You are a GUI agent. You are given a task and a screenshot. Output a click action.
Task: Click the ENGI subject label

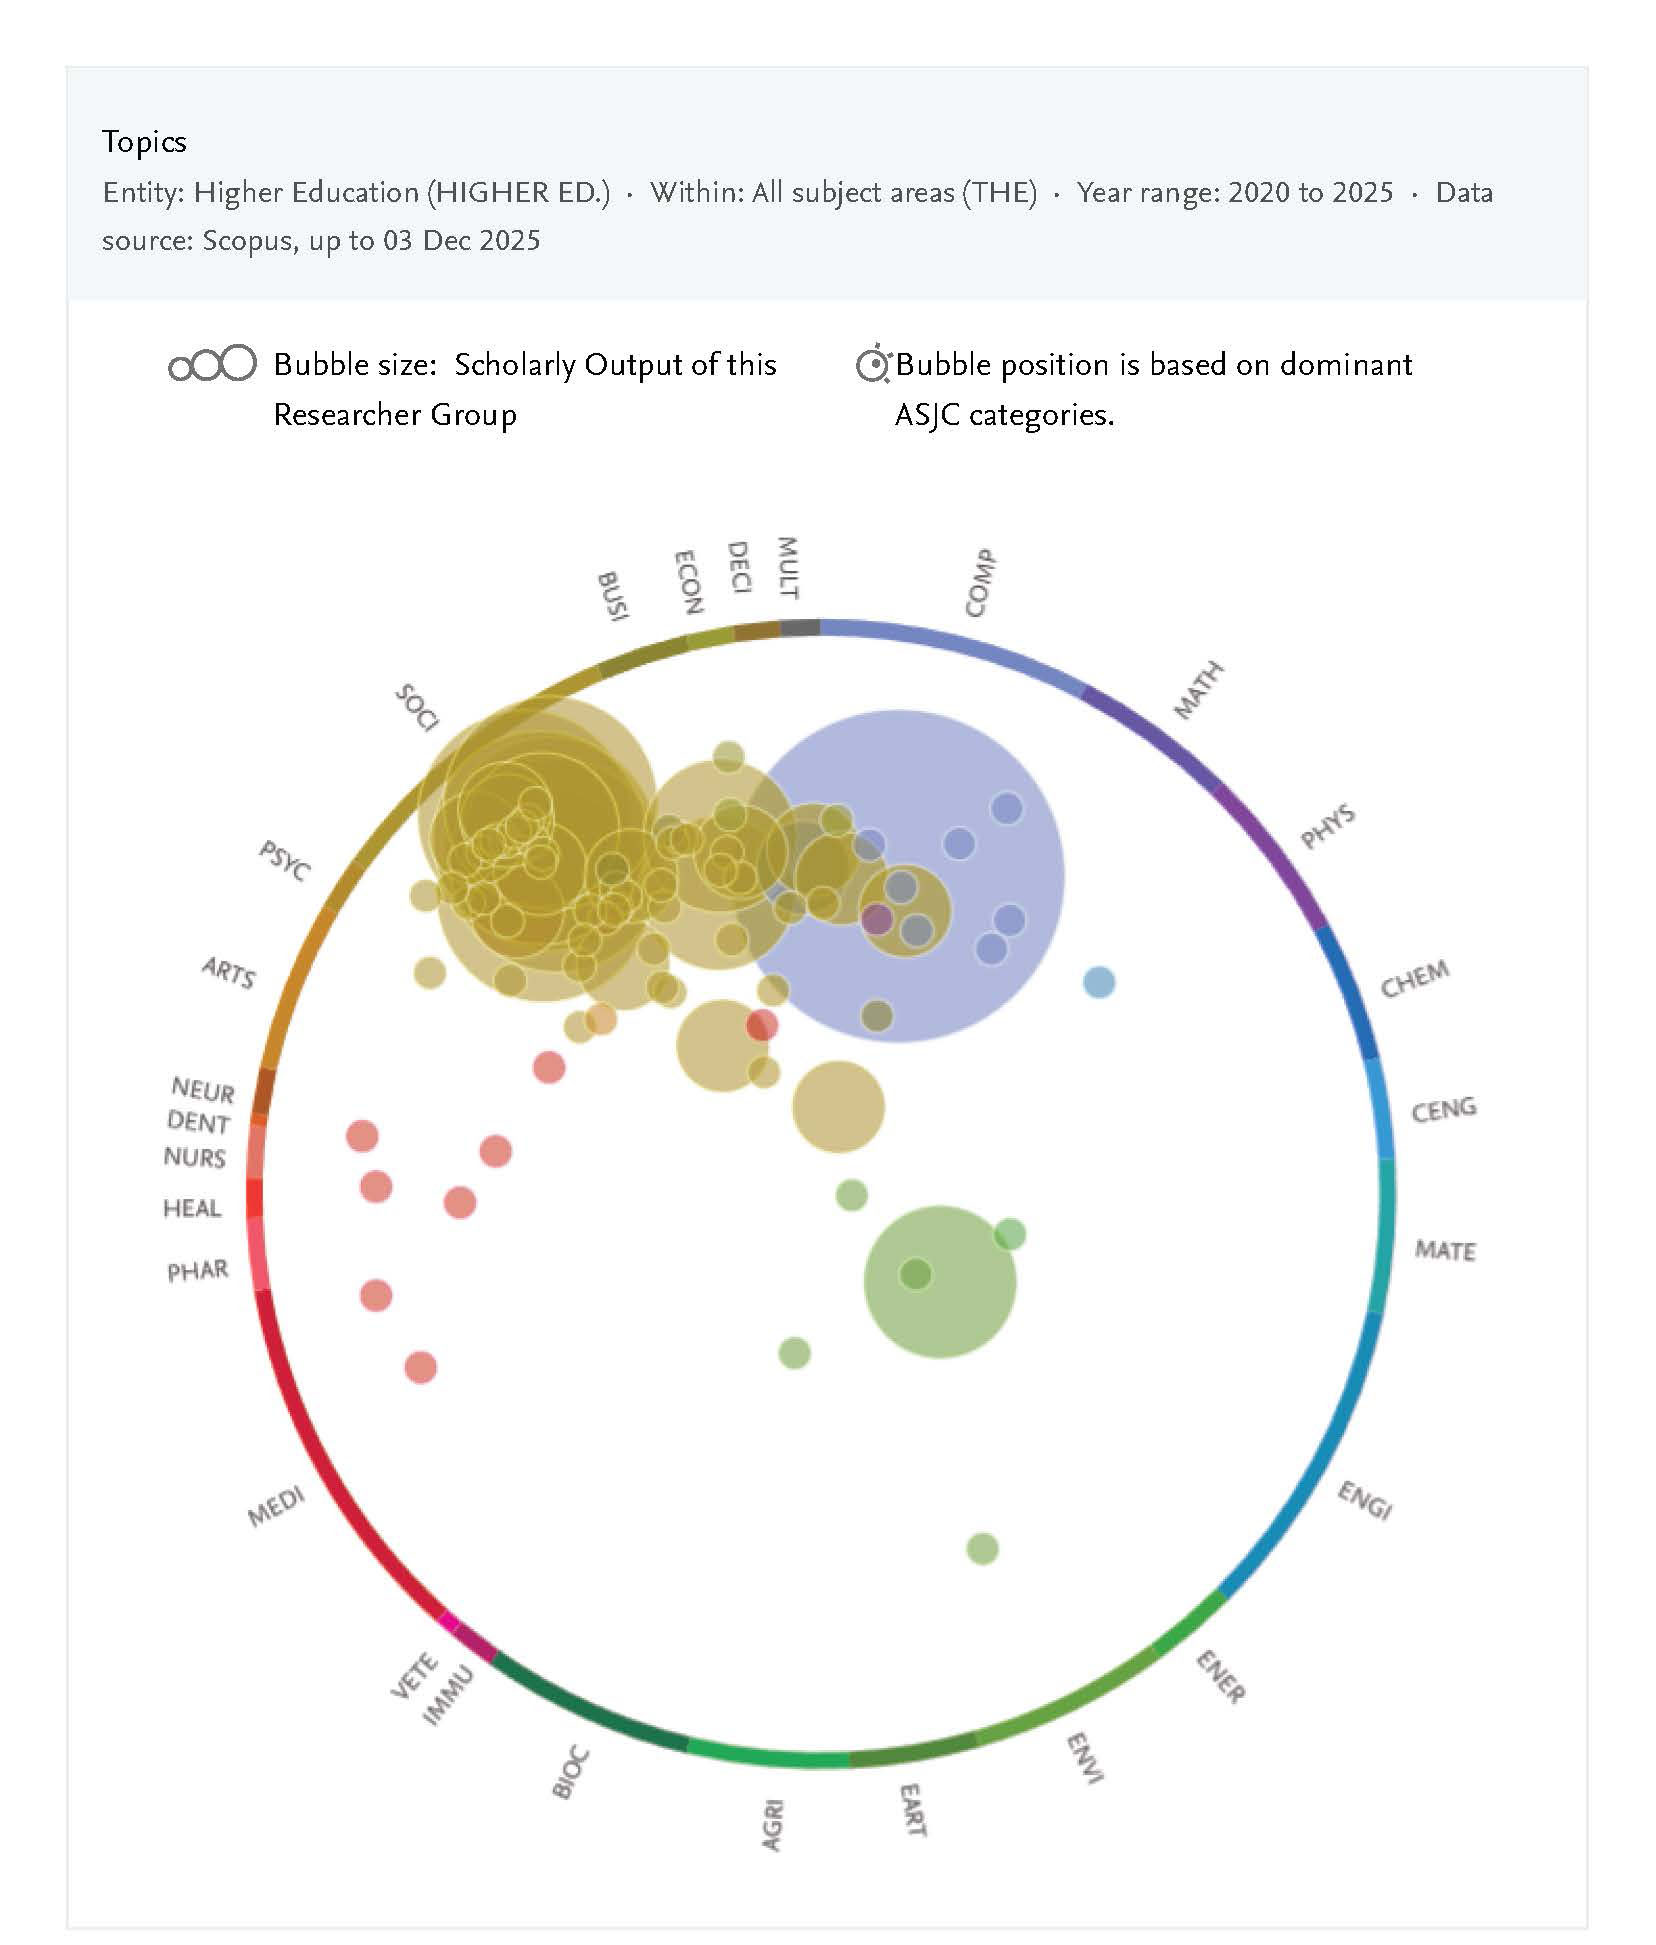[1365, 1501]
